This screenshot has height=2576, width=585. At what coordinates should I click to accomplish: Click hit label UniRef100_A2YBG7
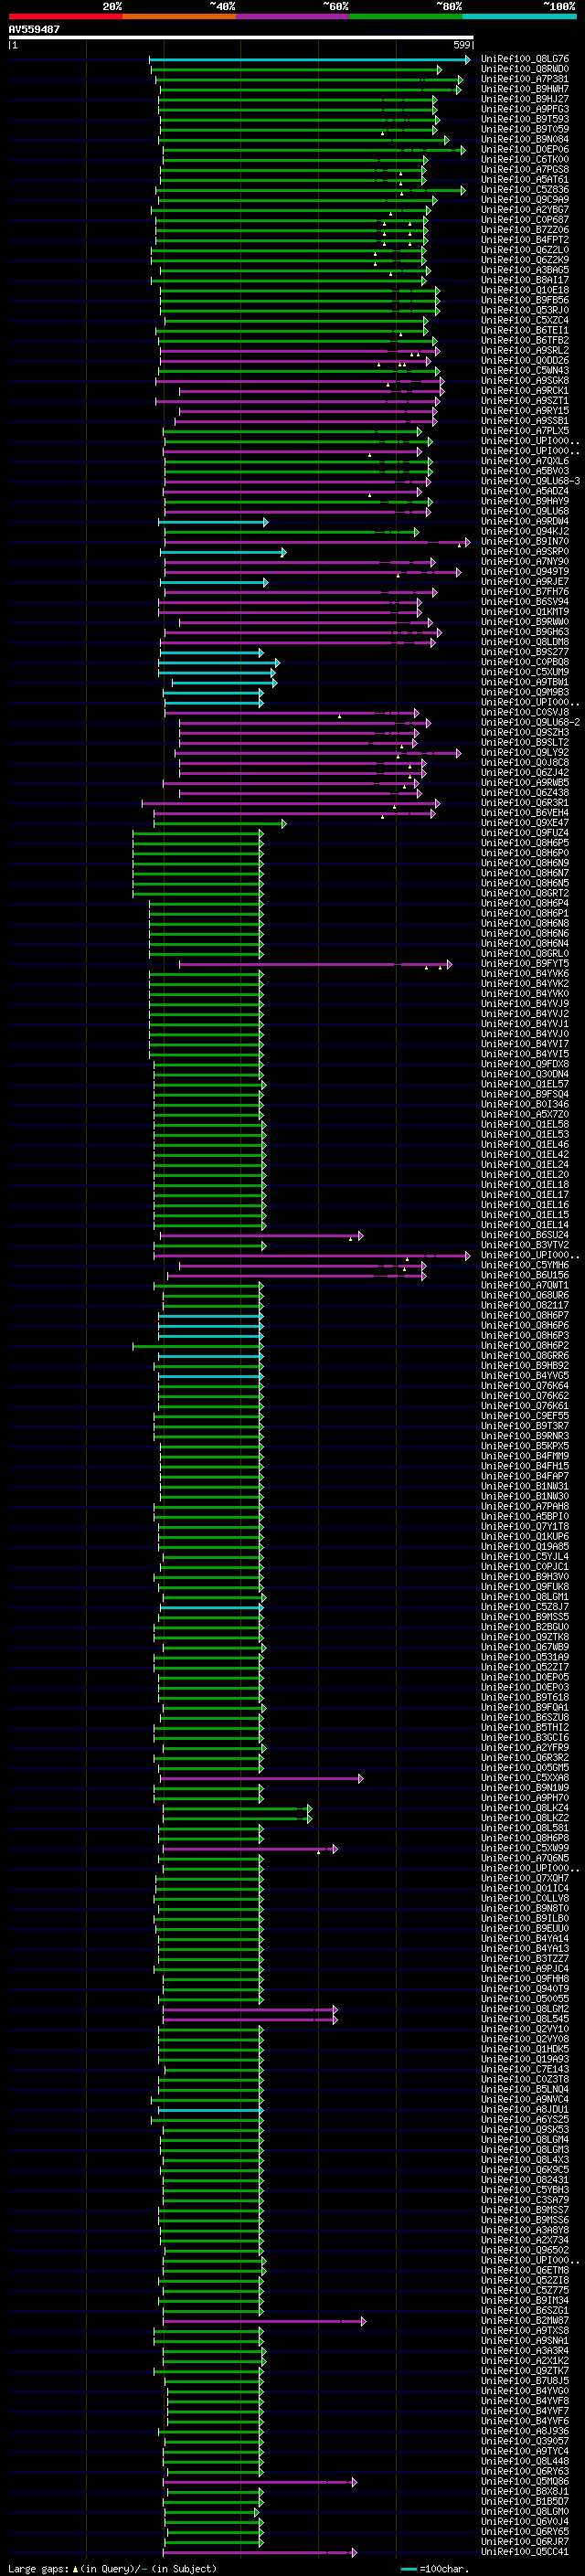(x=525, y=210)
